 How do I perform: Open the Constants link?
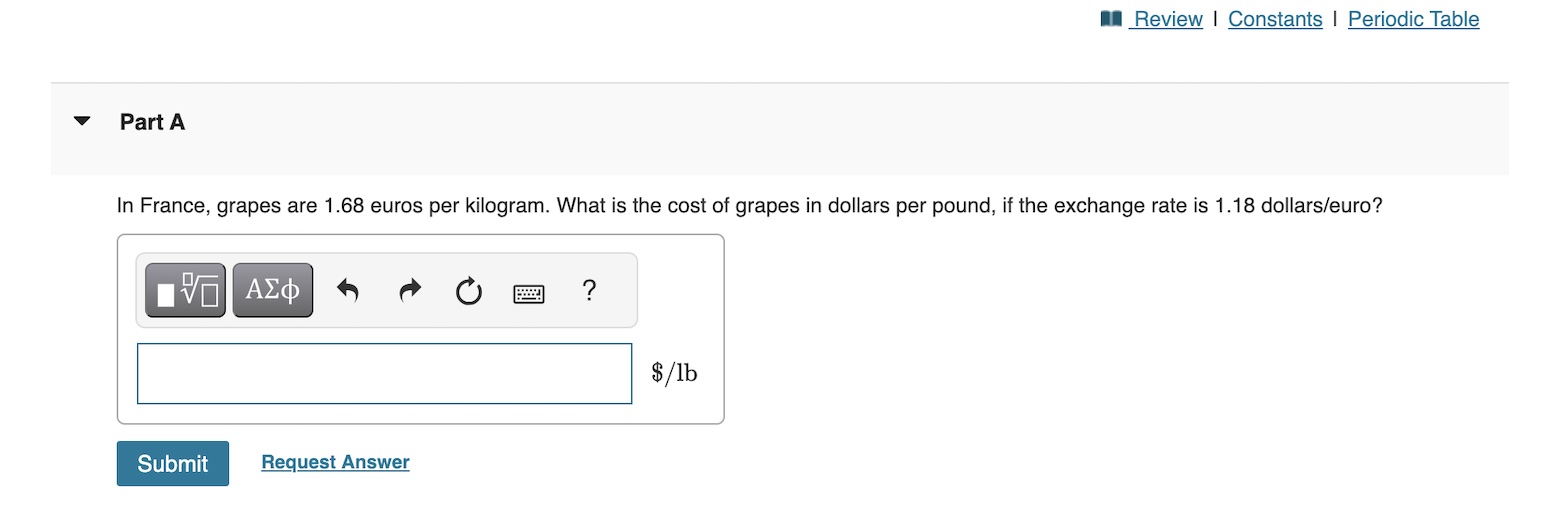tap(1275, 19)
